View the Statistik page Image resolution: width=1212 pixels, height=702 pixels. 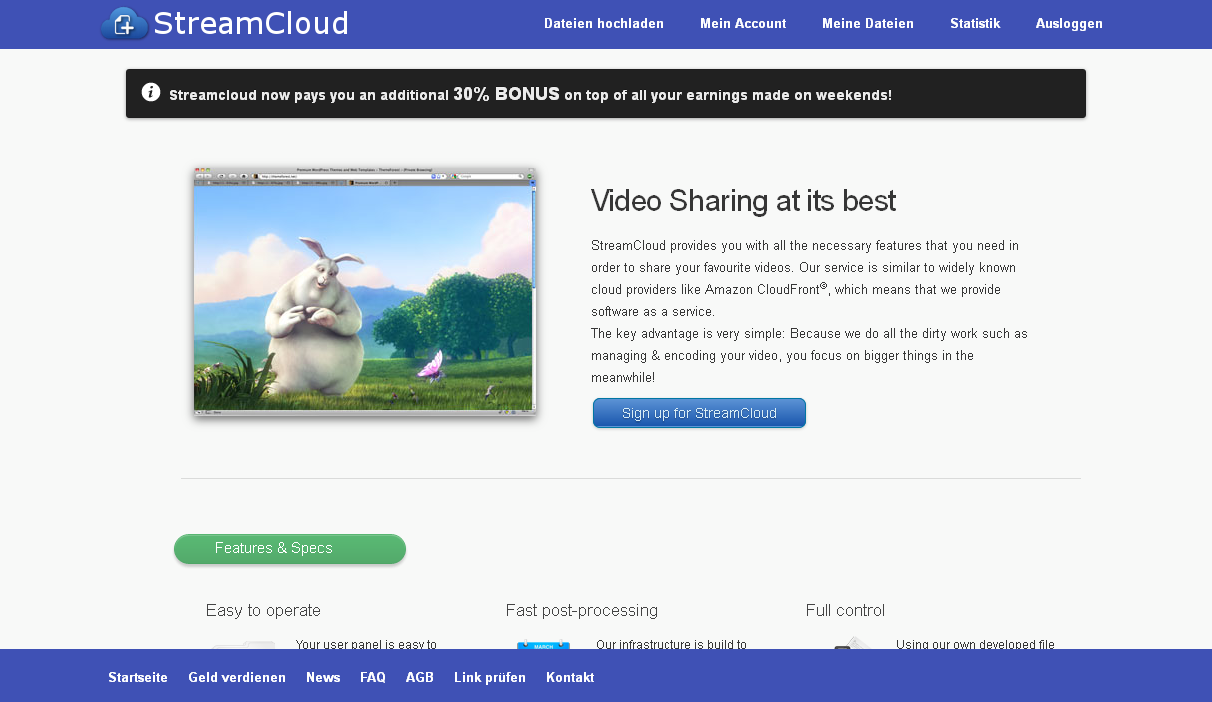pos(975,24)
